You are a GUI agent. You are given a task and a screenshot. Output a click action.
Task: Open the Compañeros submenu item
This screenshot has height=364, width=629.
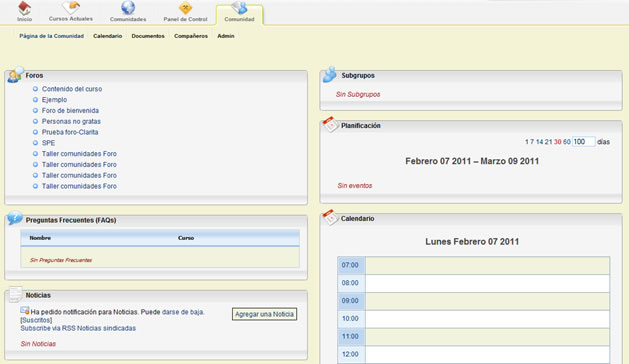tap(191, 36)
